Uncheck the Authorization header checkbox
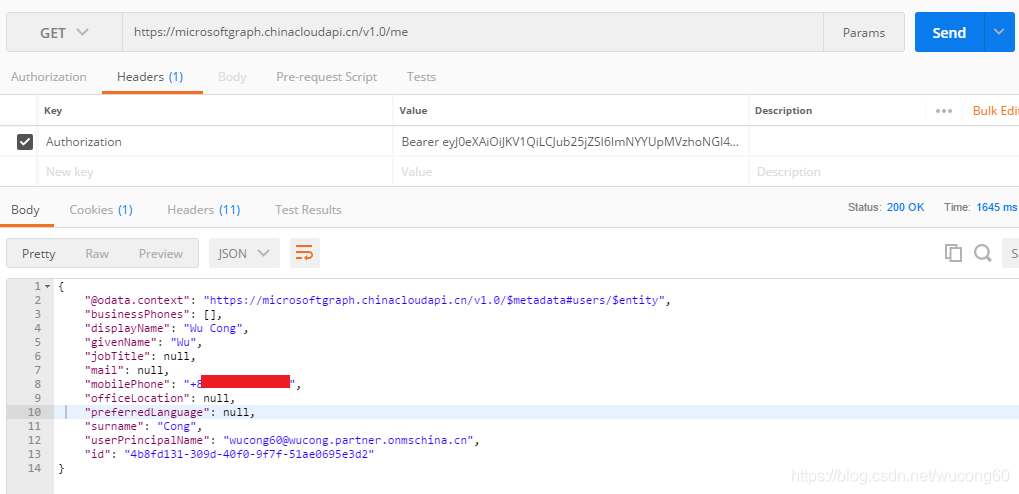 pyautogui.click(x=25, y=142)
